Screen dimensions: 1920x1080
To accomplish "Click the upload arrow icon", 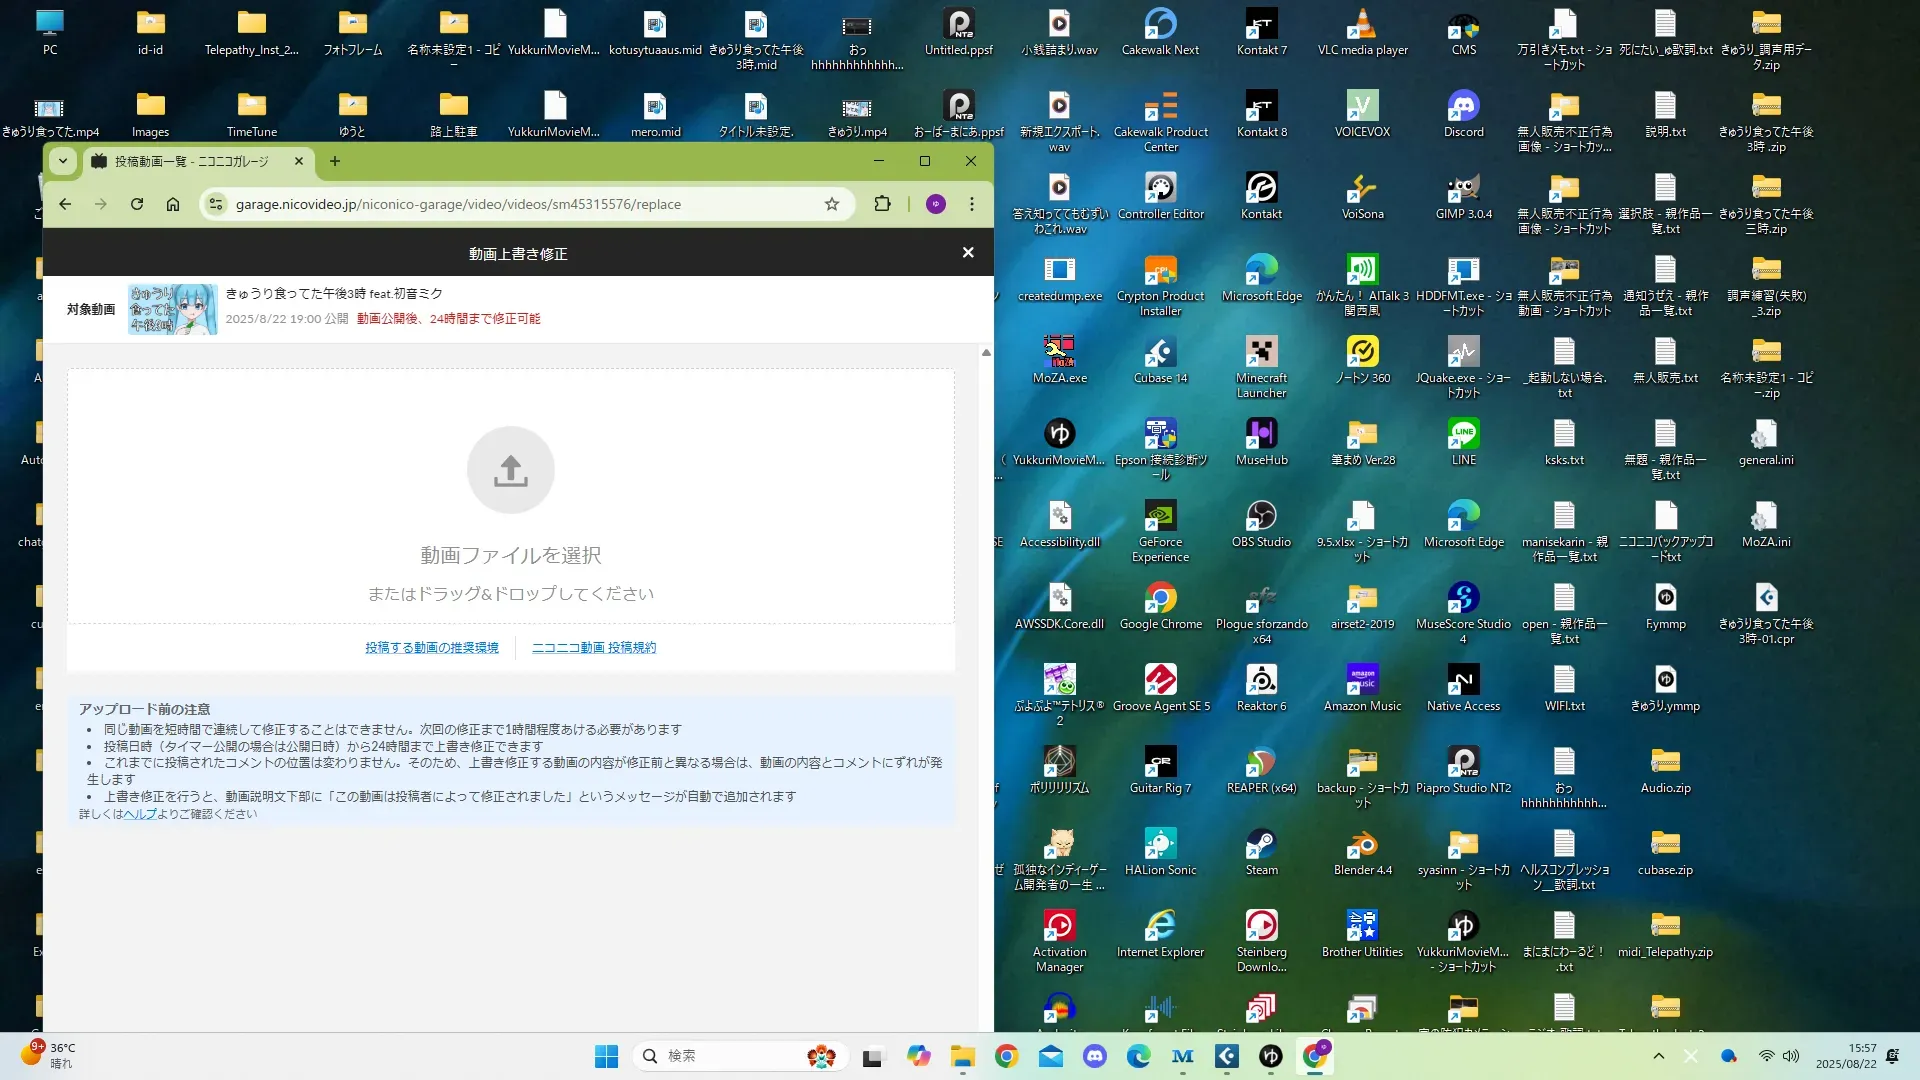I will coord(510,470).
